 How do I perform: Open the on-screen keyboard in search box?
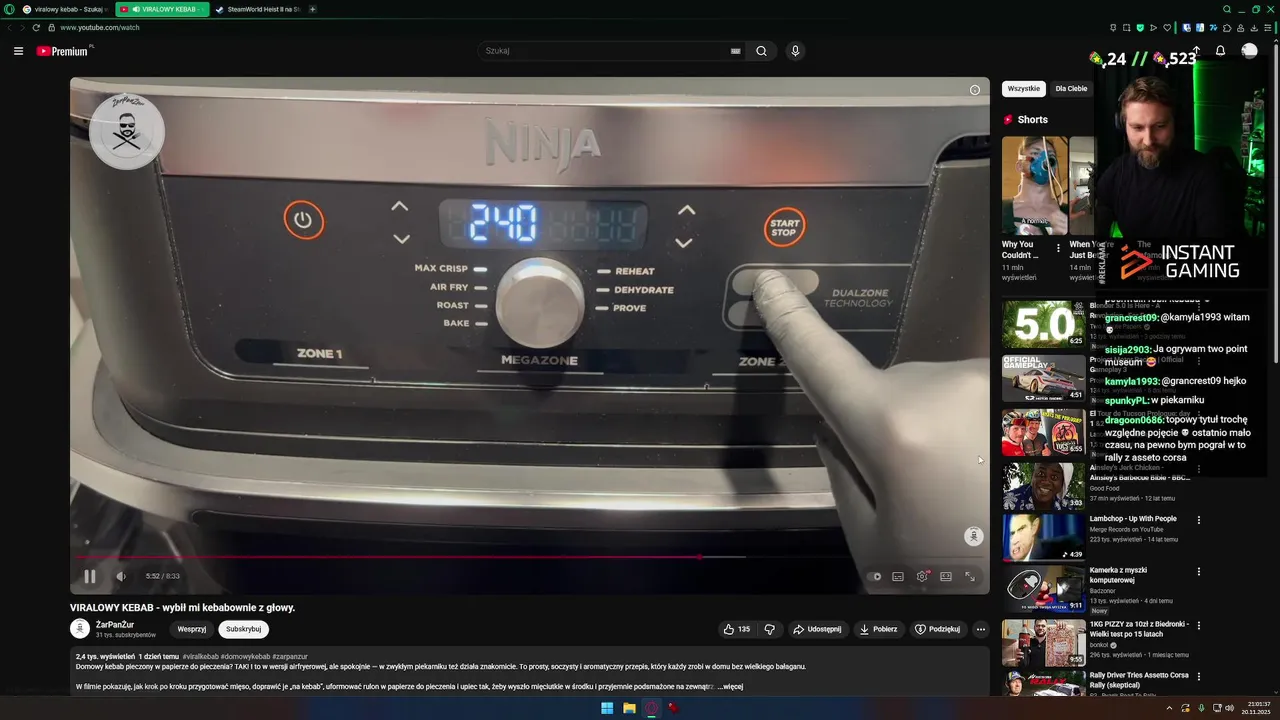point(736,51)
